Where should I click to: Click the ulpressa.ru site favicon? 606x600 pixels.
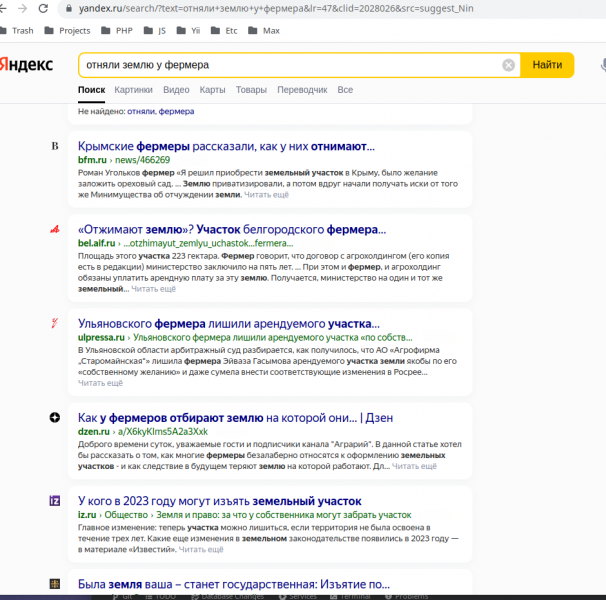(x=55, y=323)
